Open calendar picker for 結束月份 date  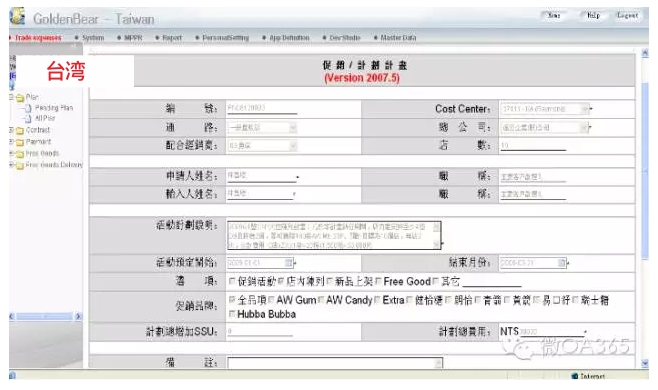click(561, 263)
